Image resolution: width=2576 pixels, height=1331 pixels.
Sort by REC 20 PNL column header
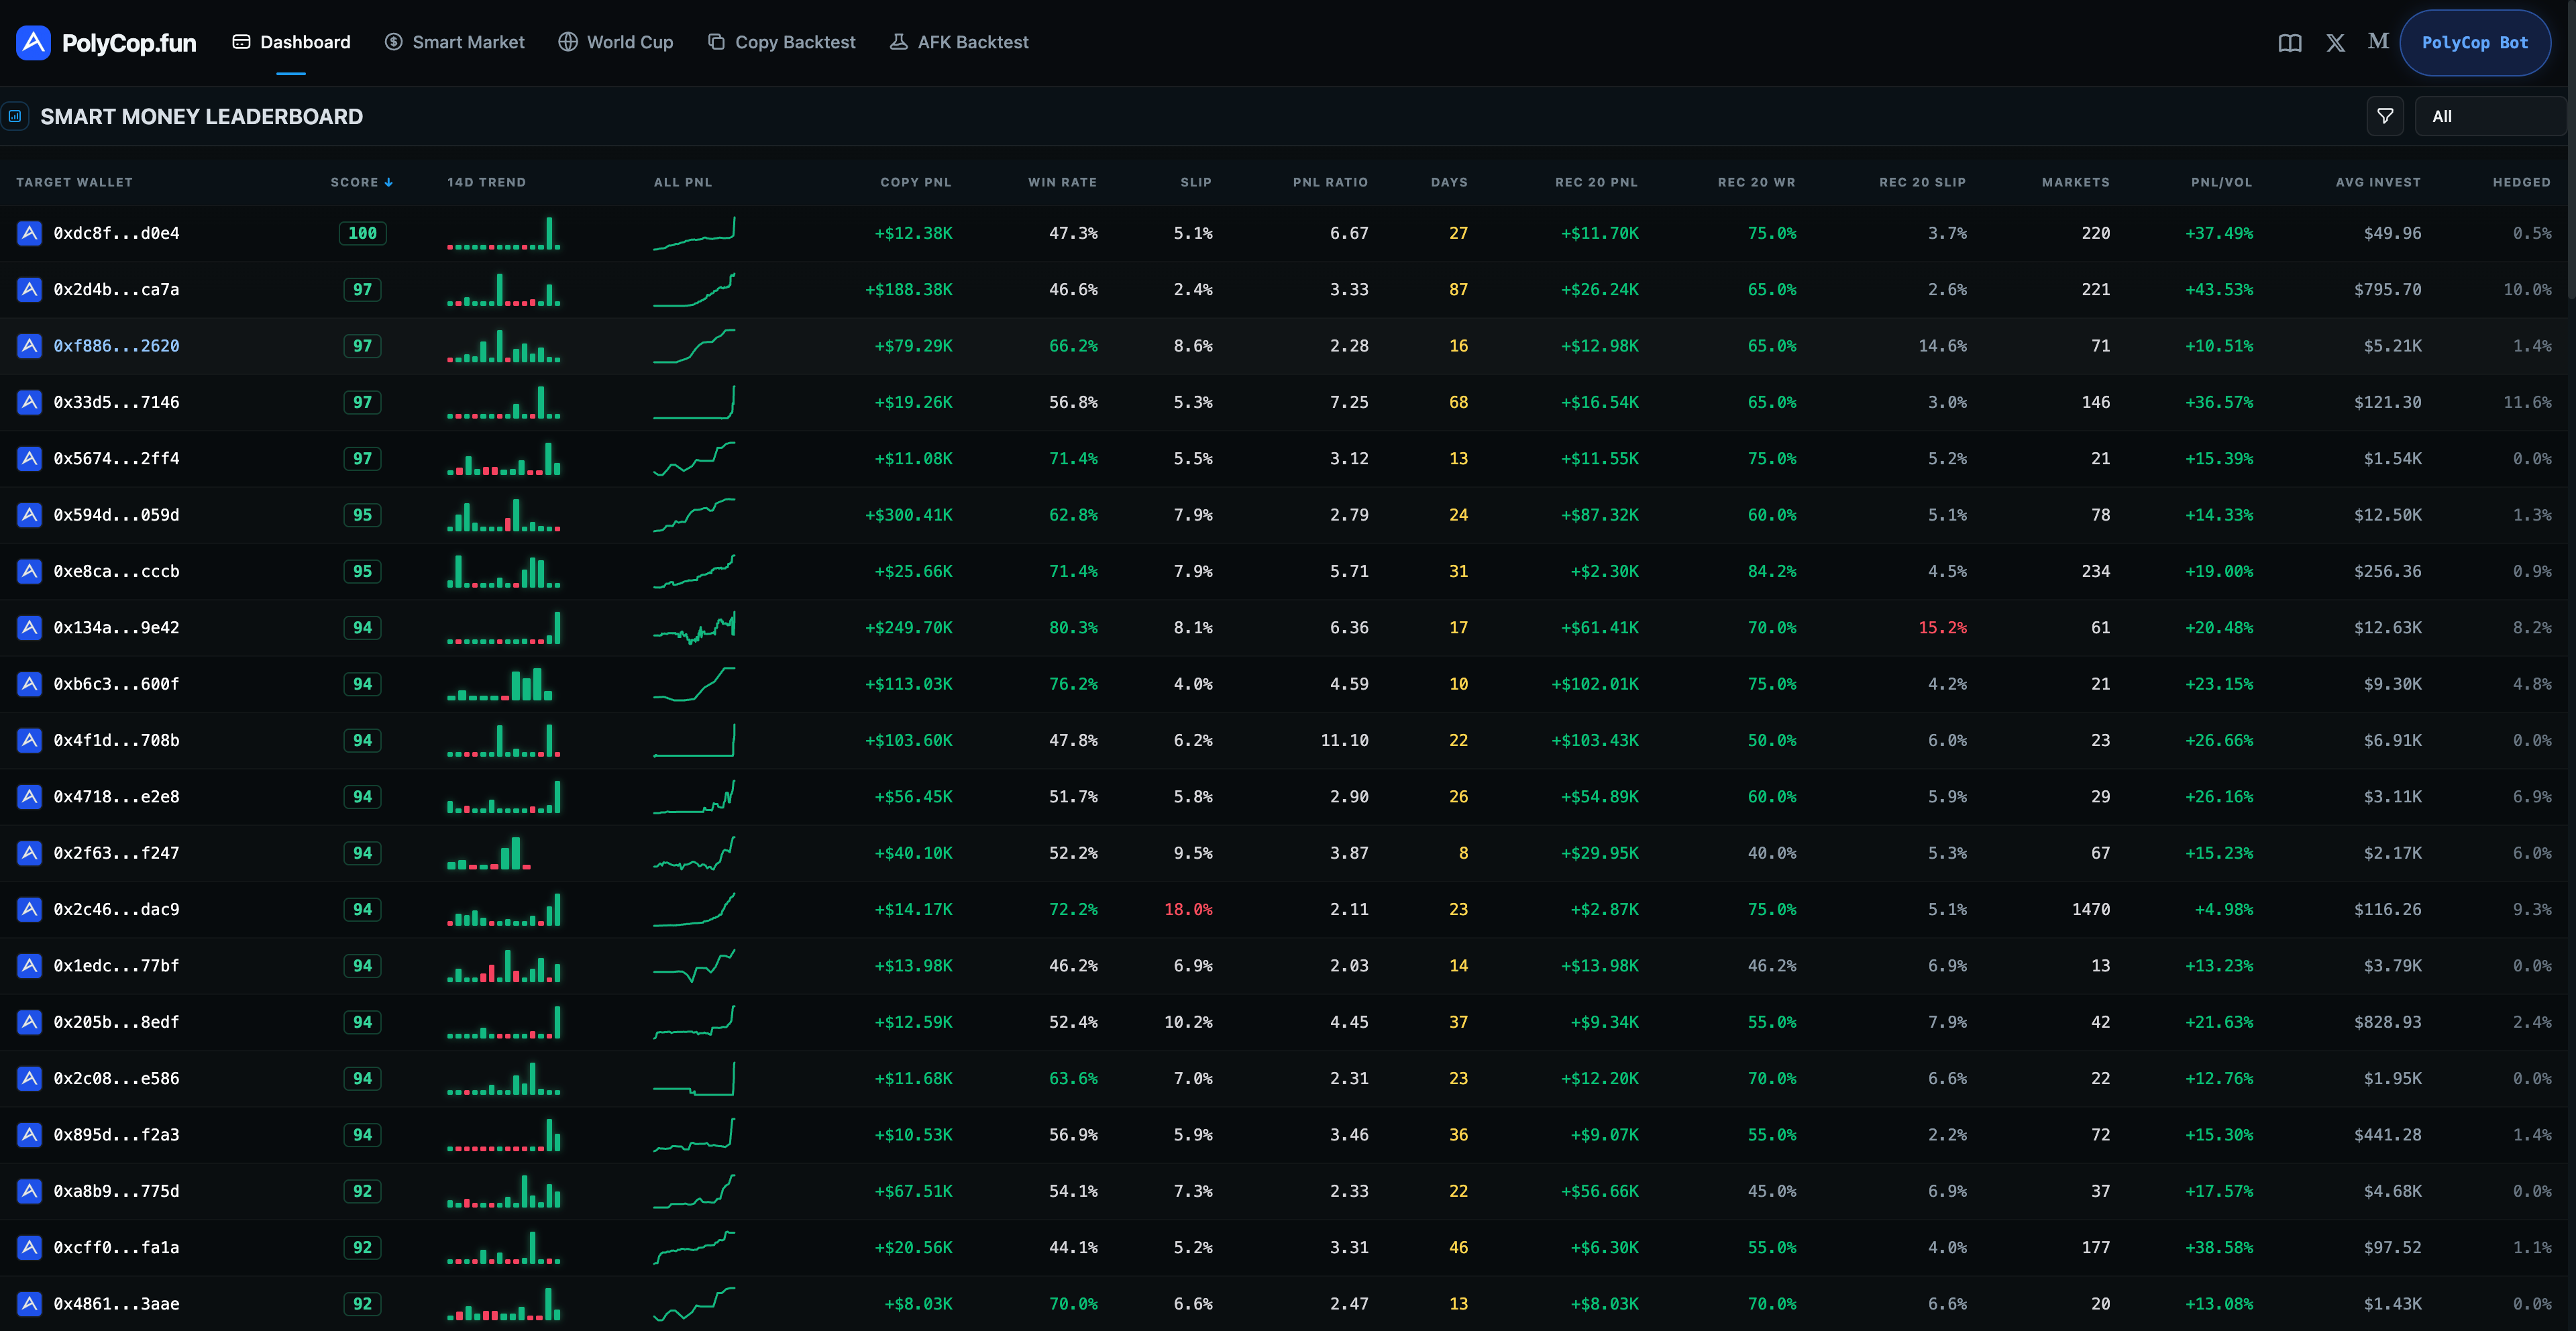click(x=1596, y=182)
